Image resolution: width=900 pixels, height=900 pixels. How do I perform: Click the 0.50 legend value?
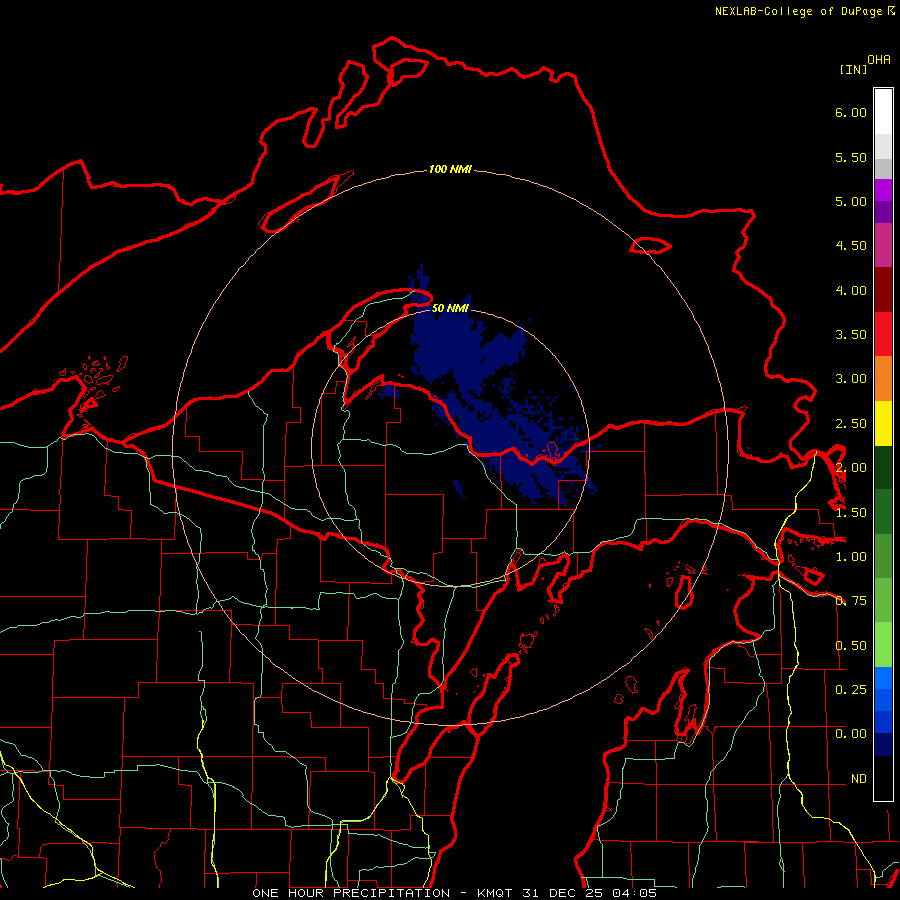(851, 646)
